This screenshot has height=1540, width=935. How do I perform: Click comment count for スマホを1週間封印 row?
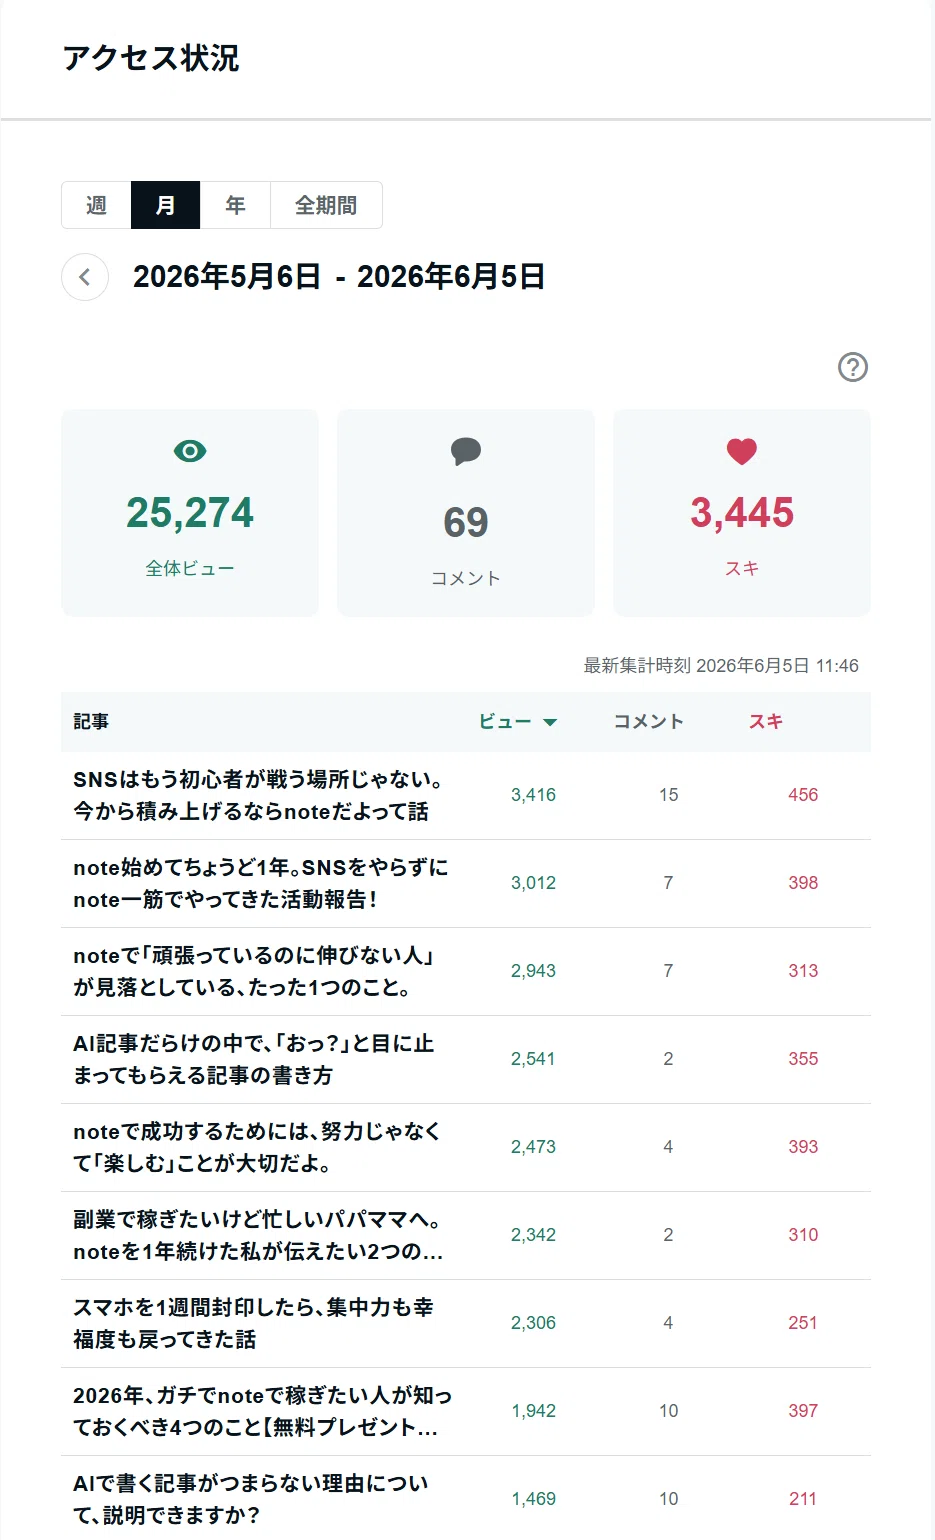(668, 1323)
